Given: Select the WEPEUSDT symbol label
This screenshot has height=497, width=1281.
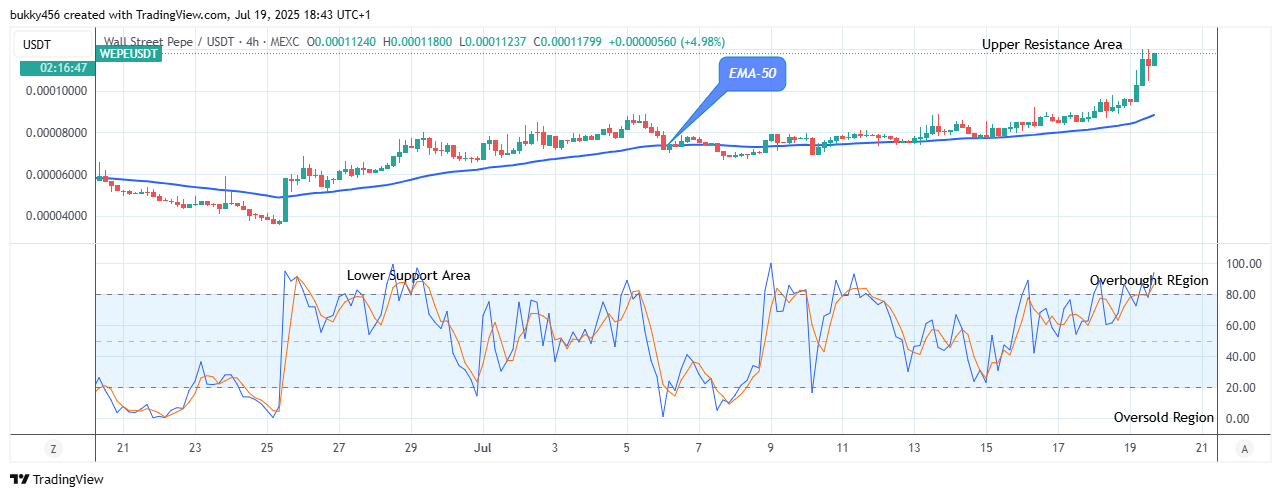Looking at the screenshot, I should (x=129, y=54).
